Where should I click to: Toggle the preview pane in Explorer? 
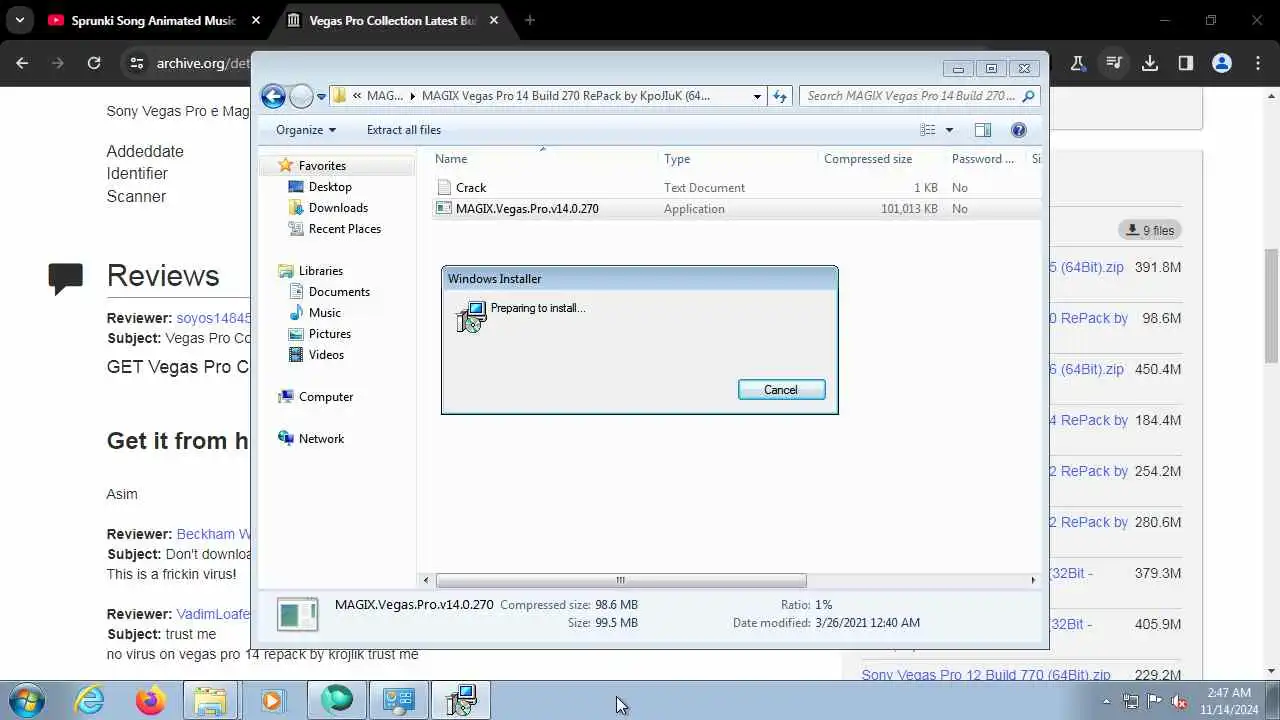[983, 130]
